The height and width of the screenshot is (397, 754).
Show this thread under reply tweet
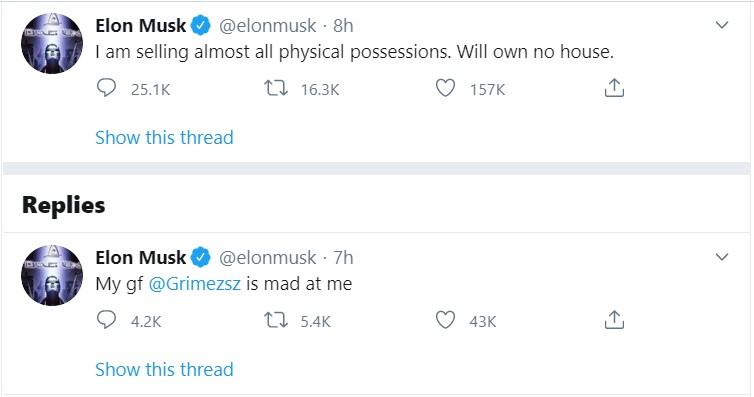164,370
